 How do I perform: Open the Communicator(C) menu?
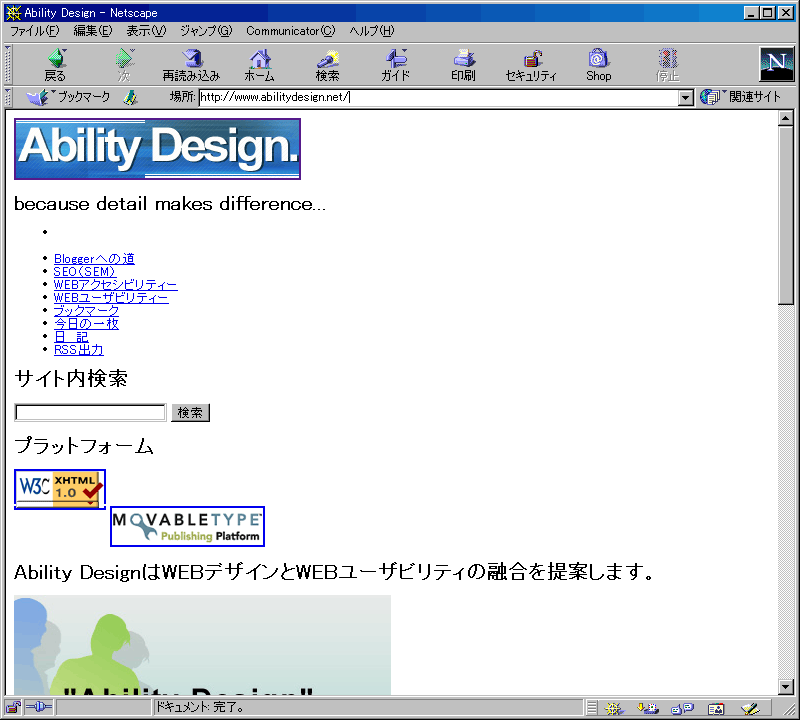[290, 31]
